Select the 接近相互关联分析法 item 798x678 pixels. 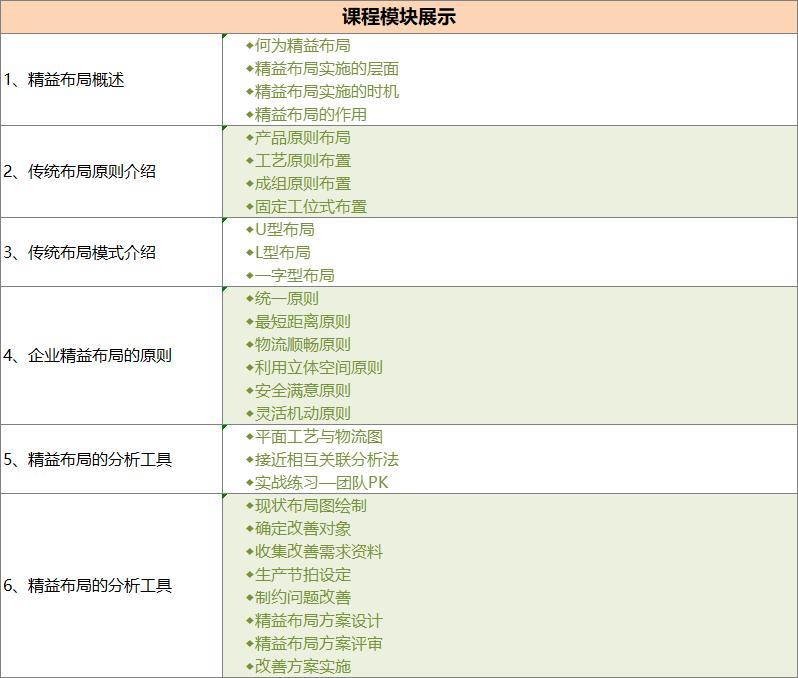326,459
